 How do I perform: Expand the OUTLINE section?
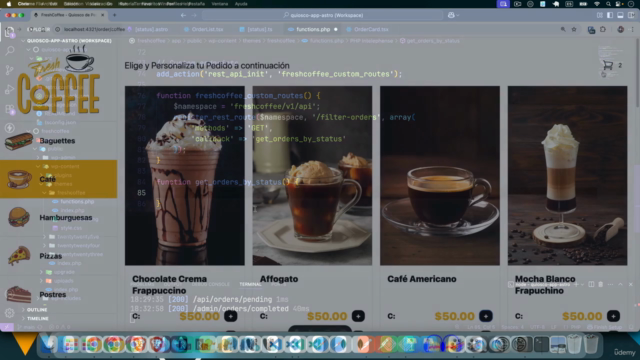[x=37, y=310]
